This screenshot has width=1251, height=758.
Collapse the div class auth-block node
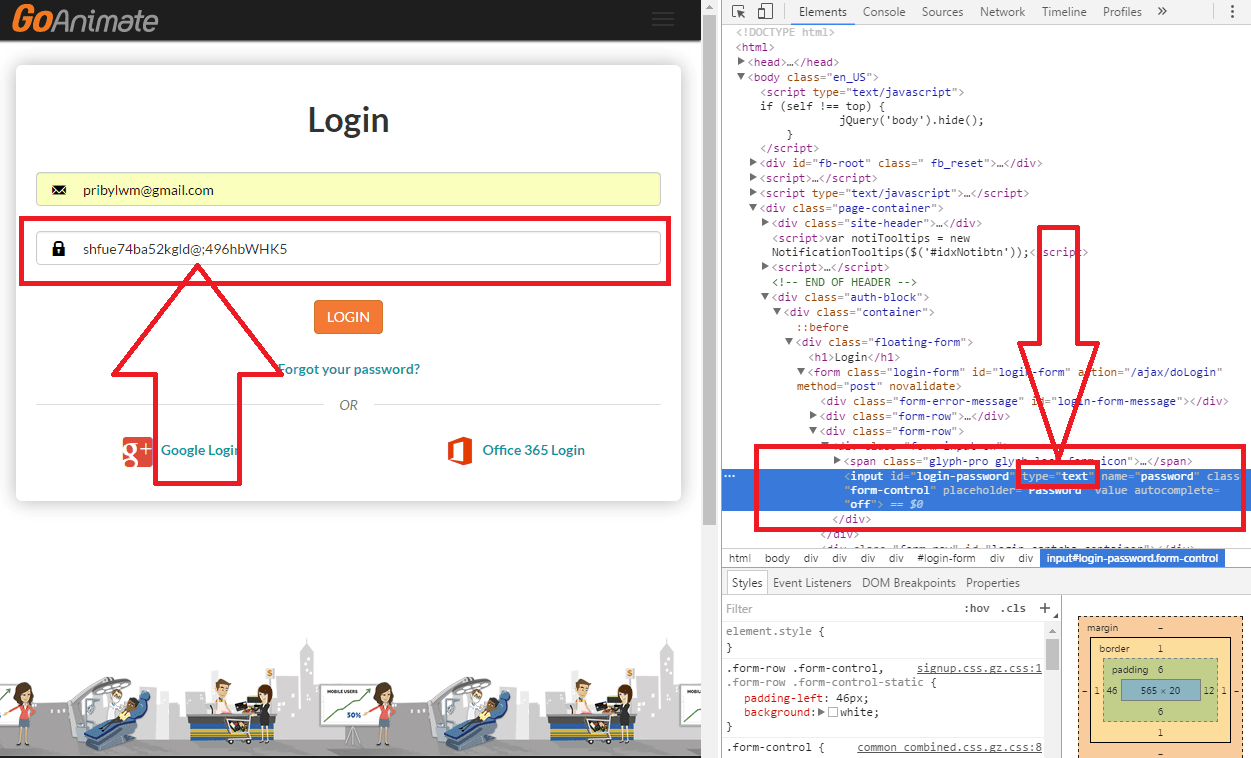coord(766,297)
